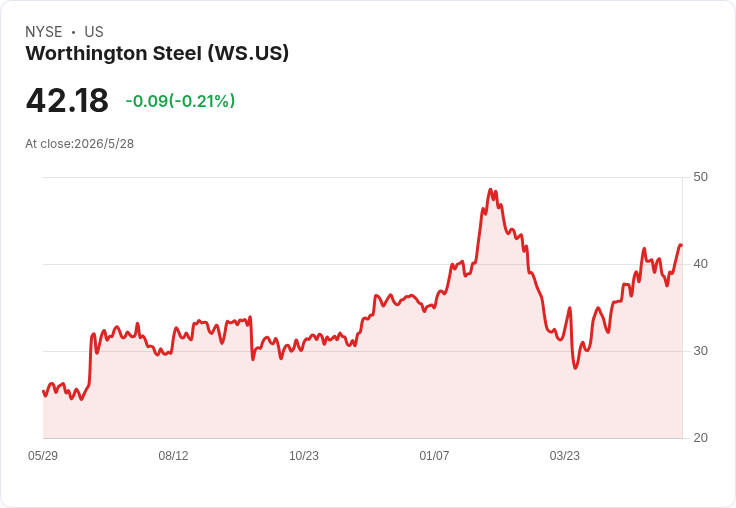Click the 50 price axis label
736x508 pixels.
[700, 177]
